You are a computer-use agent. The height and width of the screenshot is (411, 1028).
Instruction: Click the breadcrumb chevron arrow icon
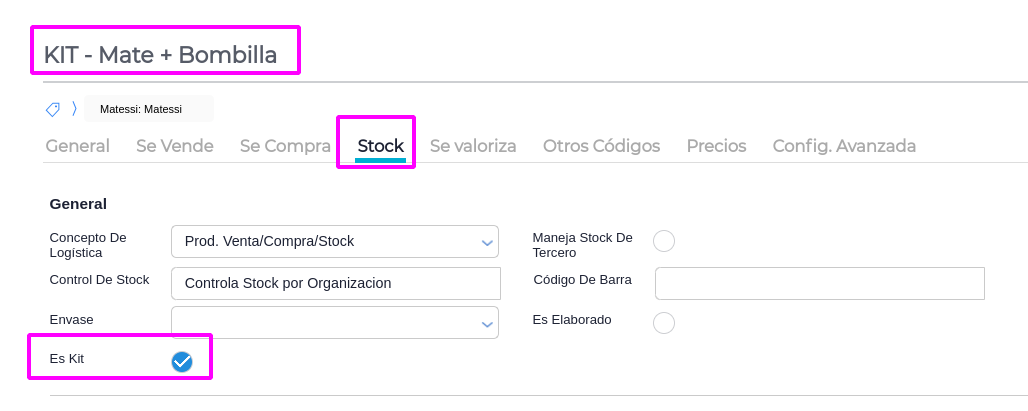click(x=74, y=109)
